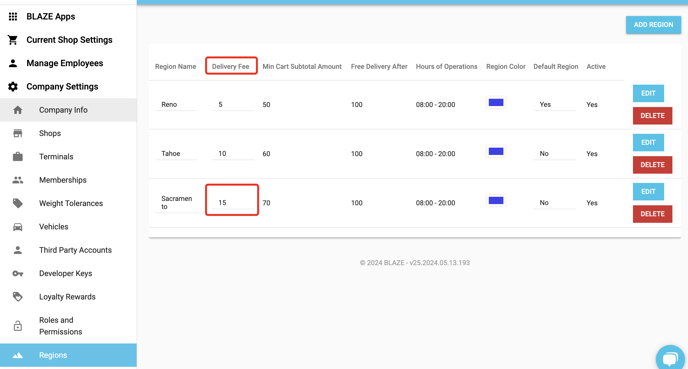Edit the Sacramento region

click(648, 192)
